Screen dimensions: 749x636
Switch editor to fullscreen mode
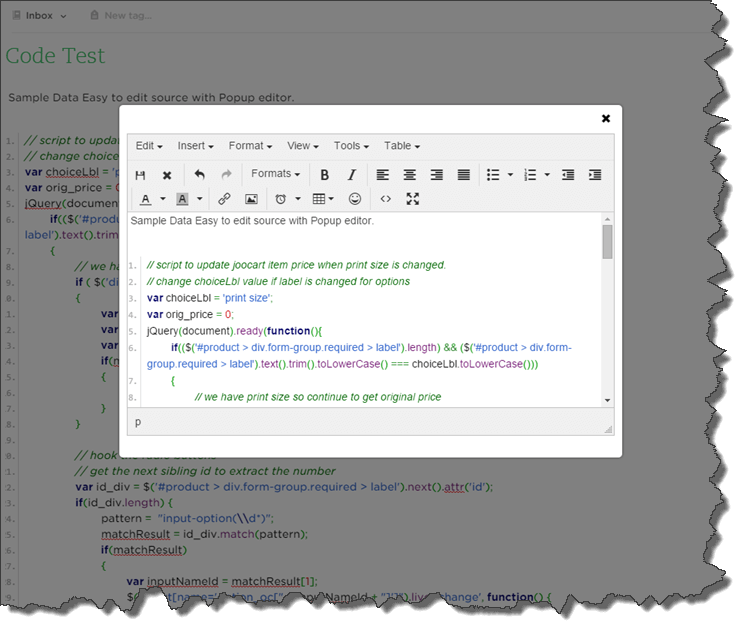pos(413,199)
